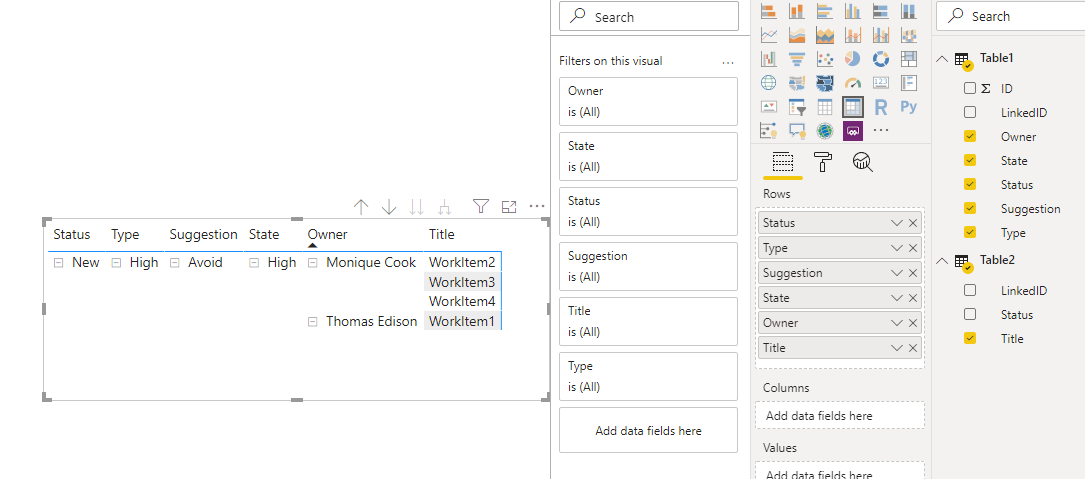Open dropdown for Status in Rows well
The width and height of the screenshot is (1085, 479).
(x=897, y=223)
